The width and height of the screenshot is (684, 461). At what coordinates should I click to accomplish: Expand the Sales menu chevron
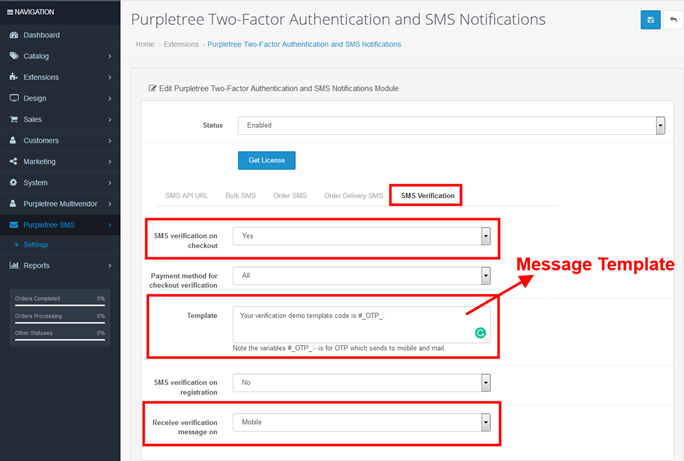pos(110,120)
